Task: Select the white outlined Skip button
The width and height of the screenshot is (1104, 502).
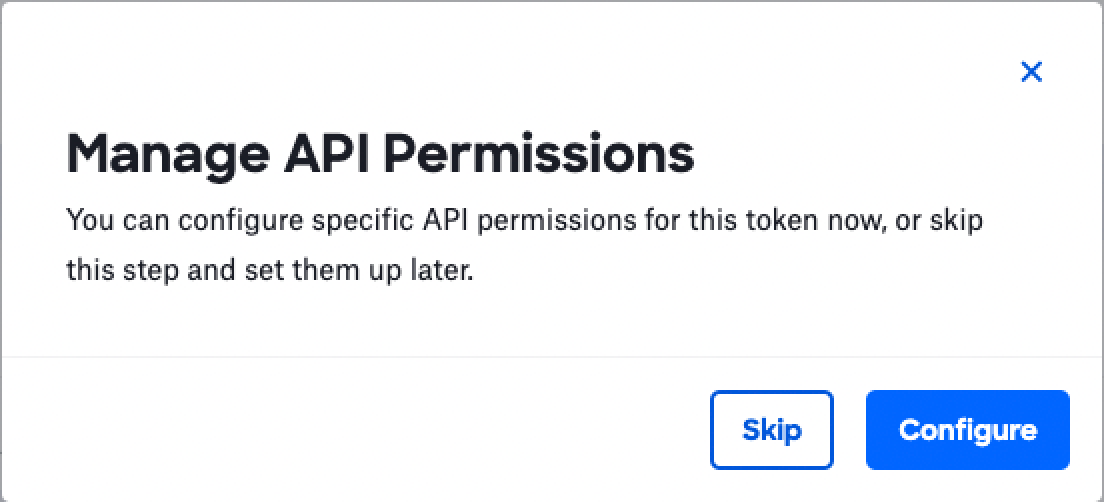Action: [771, 430]
